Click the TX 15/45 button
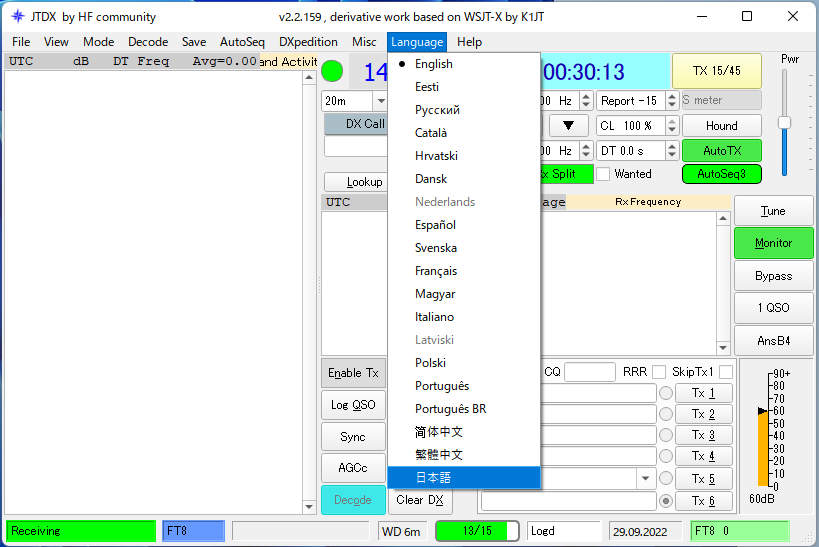This screenshot has width=819, height=547. [x=717, y=71]
